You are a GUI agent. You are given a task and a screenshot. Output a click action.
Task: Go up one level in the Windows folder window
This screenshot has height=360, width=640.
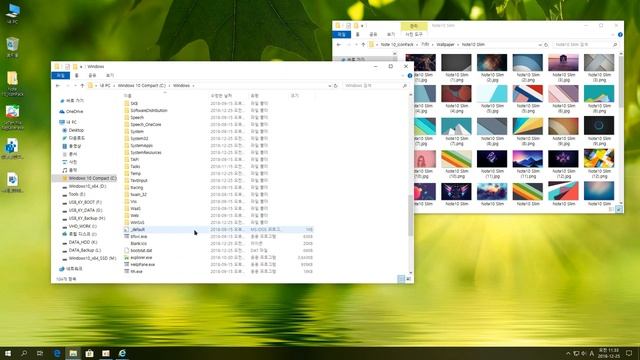(82, 86)
